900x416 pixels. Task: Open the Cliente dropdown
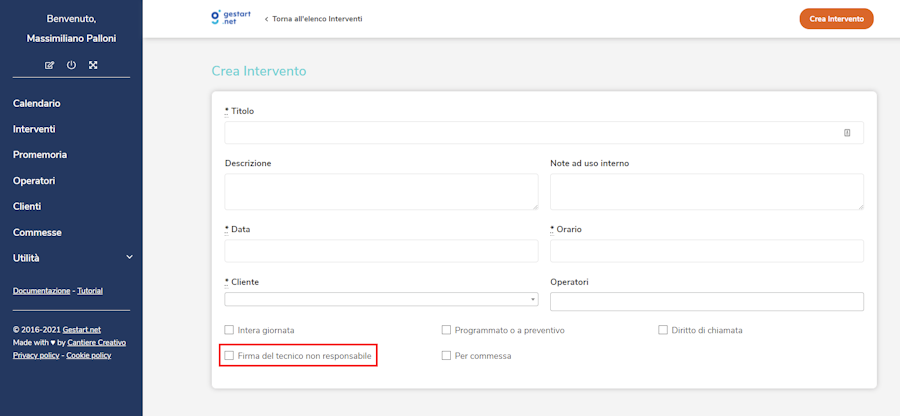click(381, 299)
